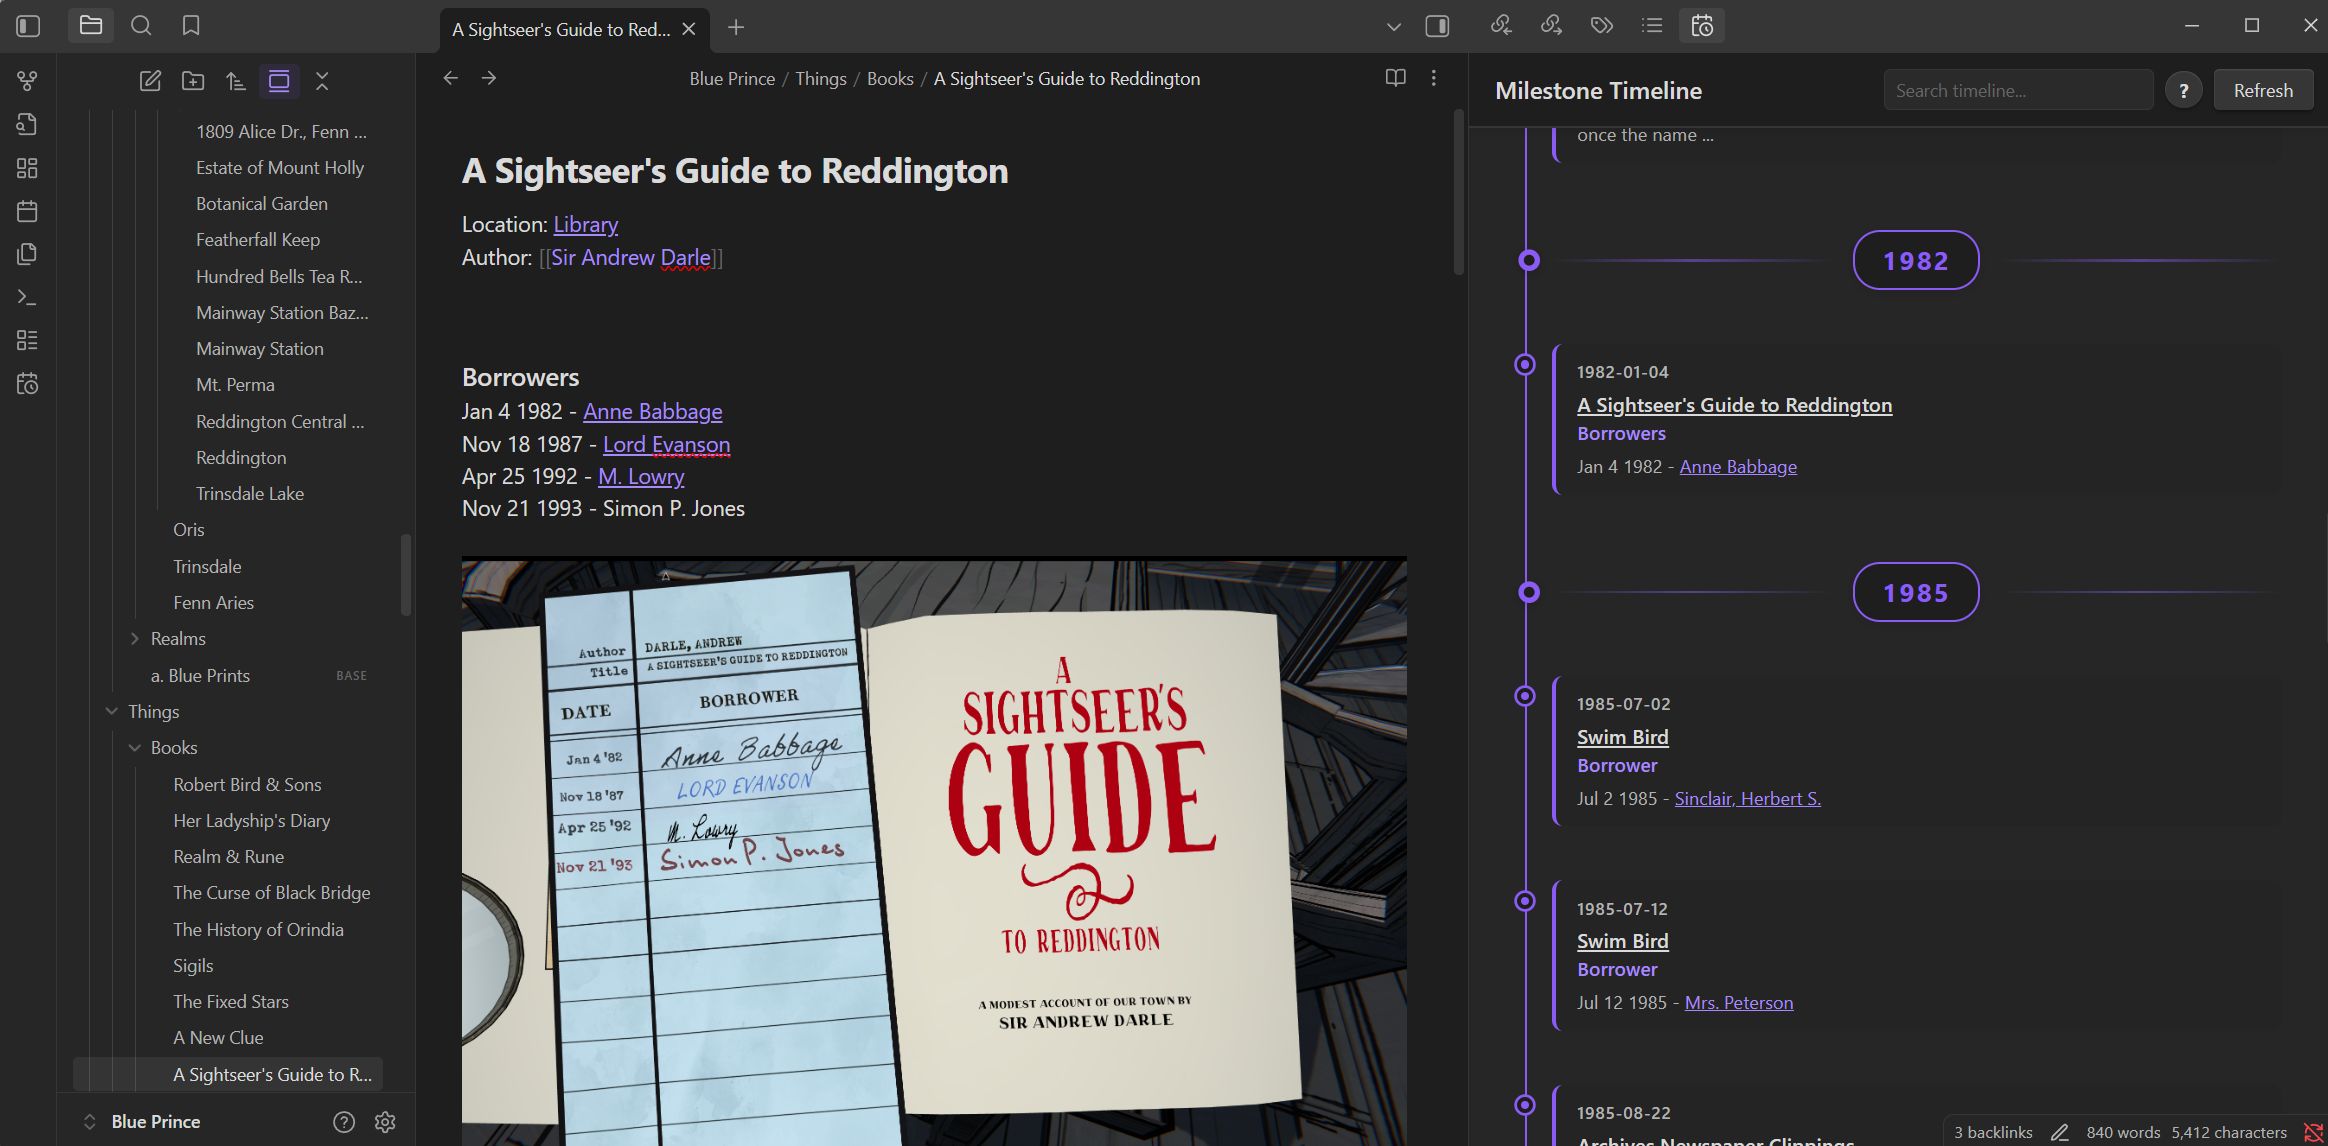Click the search magnifier icon

click(141, 26)
